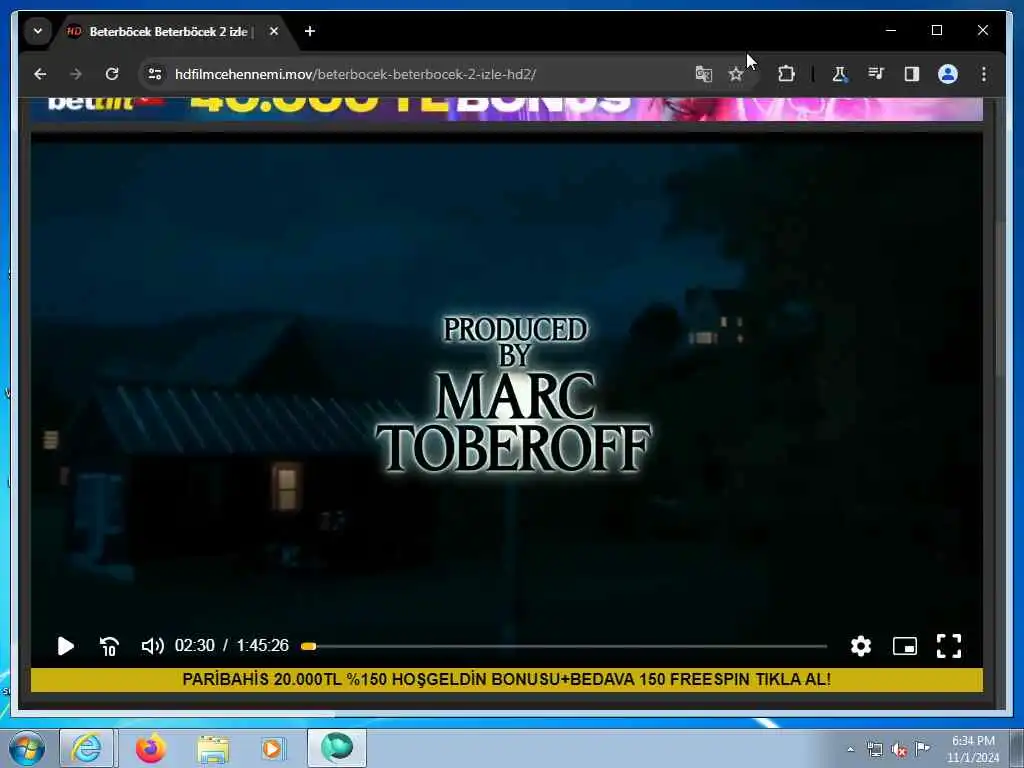This screenshot has width=1024, height=768.
Task: Select the active browser taskbar button
Action: [337, 748]
